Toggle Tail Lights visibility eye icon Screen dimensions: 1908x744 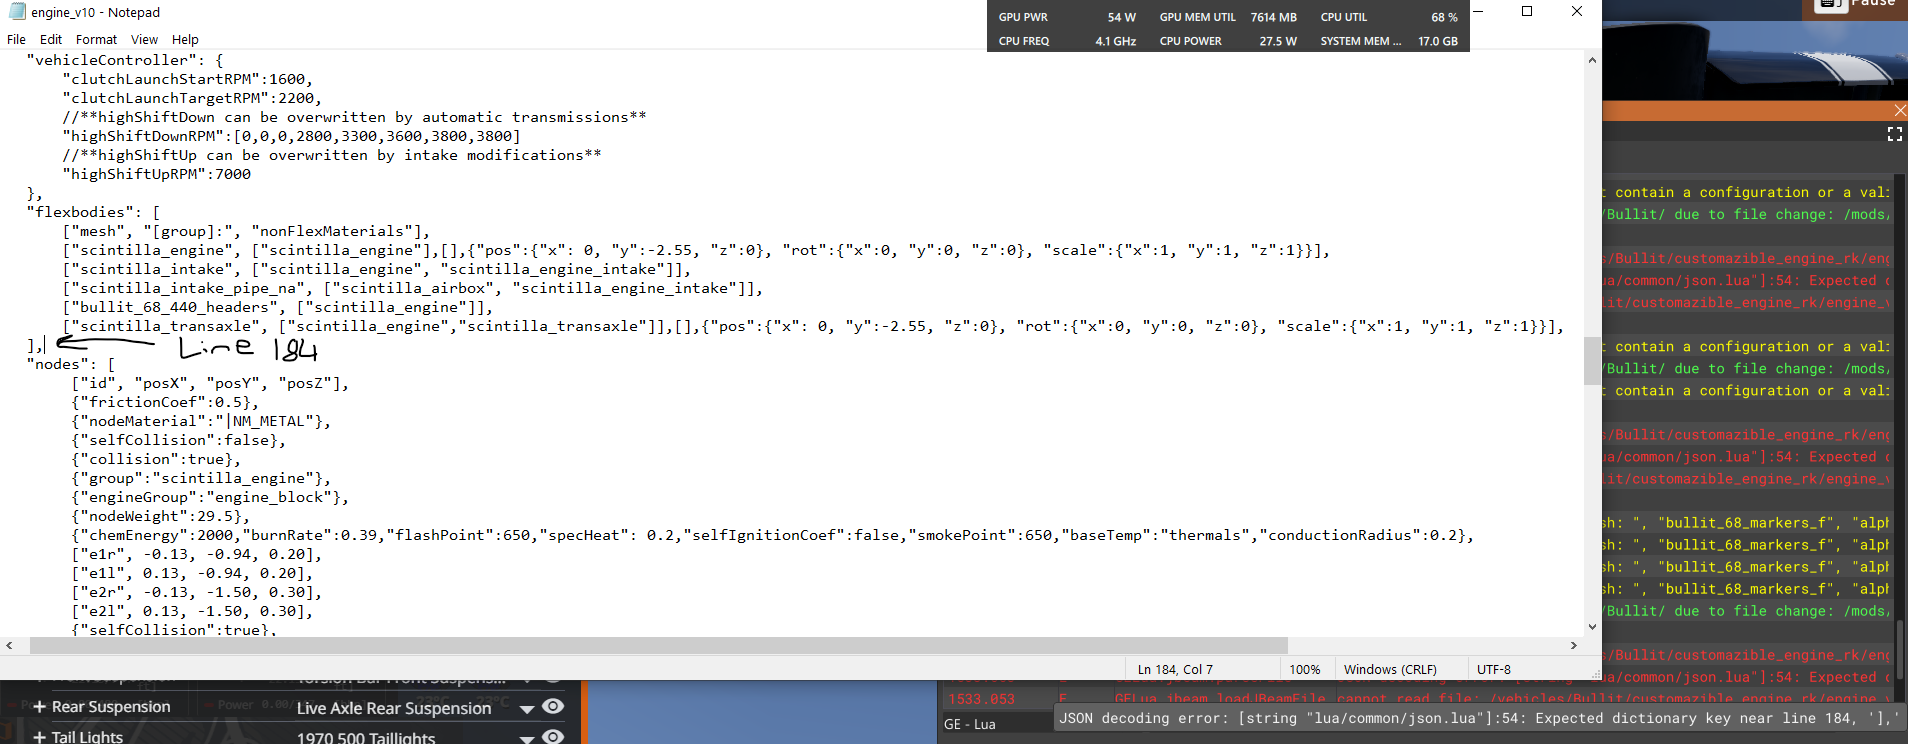click(553, 737)
